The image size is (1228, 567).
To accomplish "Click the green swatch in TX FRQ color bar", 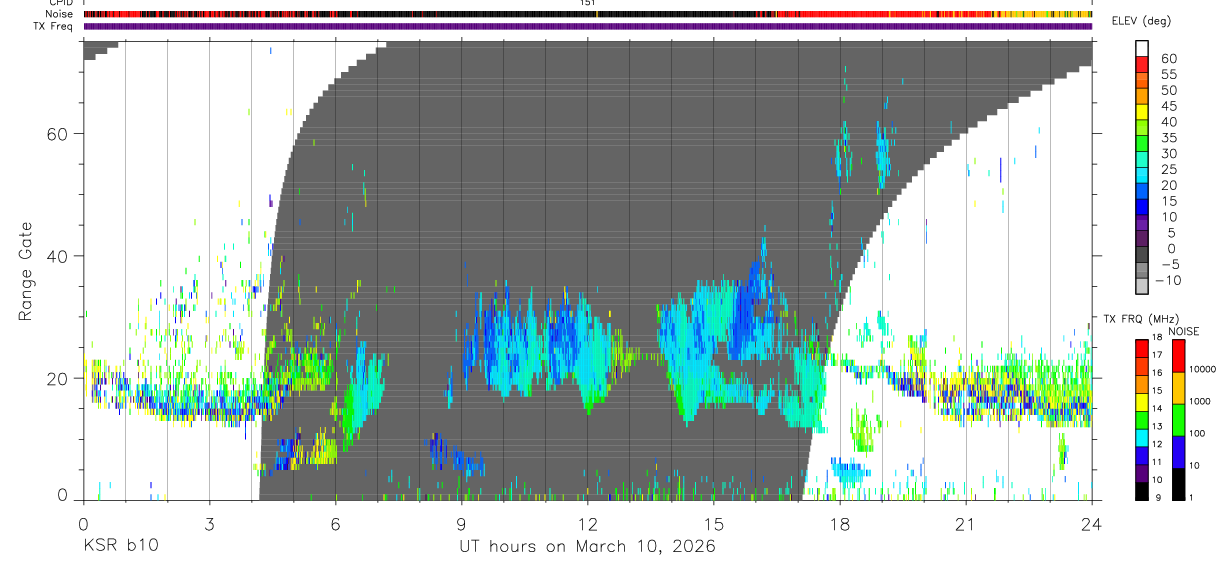I will click(x=1142, y=420).
